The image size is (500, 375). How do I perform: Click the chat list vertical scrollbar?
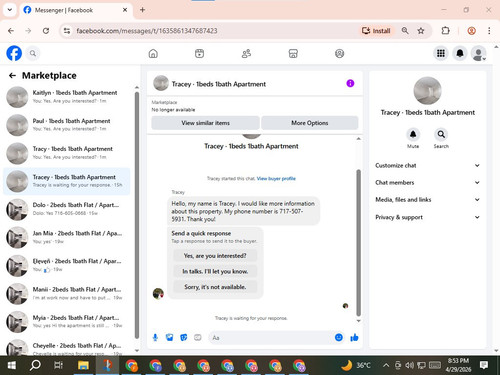click(137, 215)
